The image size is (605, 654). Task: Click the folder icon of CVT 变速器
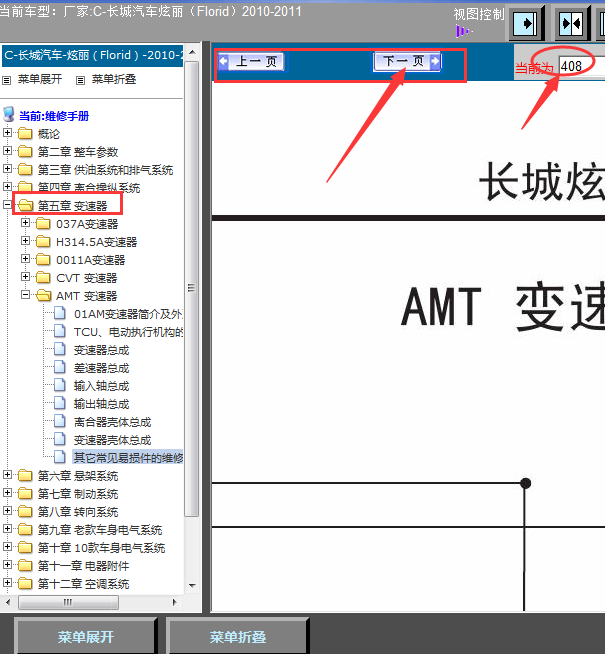[43, 277]
